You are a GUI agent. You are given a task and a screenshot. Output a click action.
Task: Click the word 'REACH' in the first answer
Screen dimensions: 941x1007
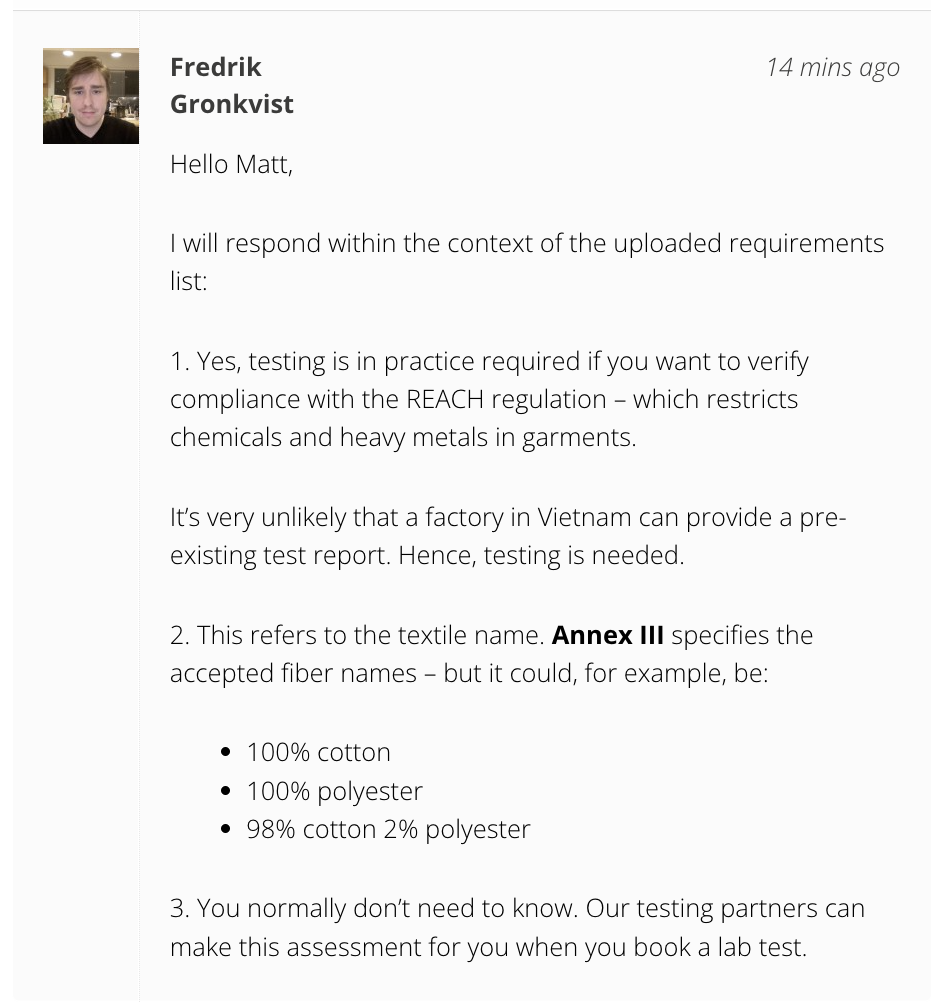(x=444, y=399)
